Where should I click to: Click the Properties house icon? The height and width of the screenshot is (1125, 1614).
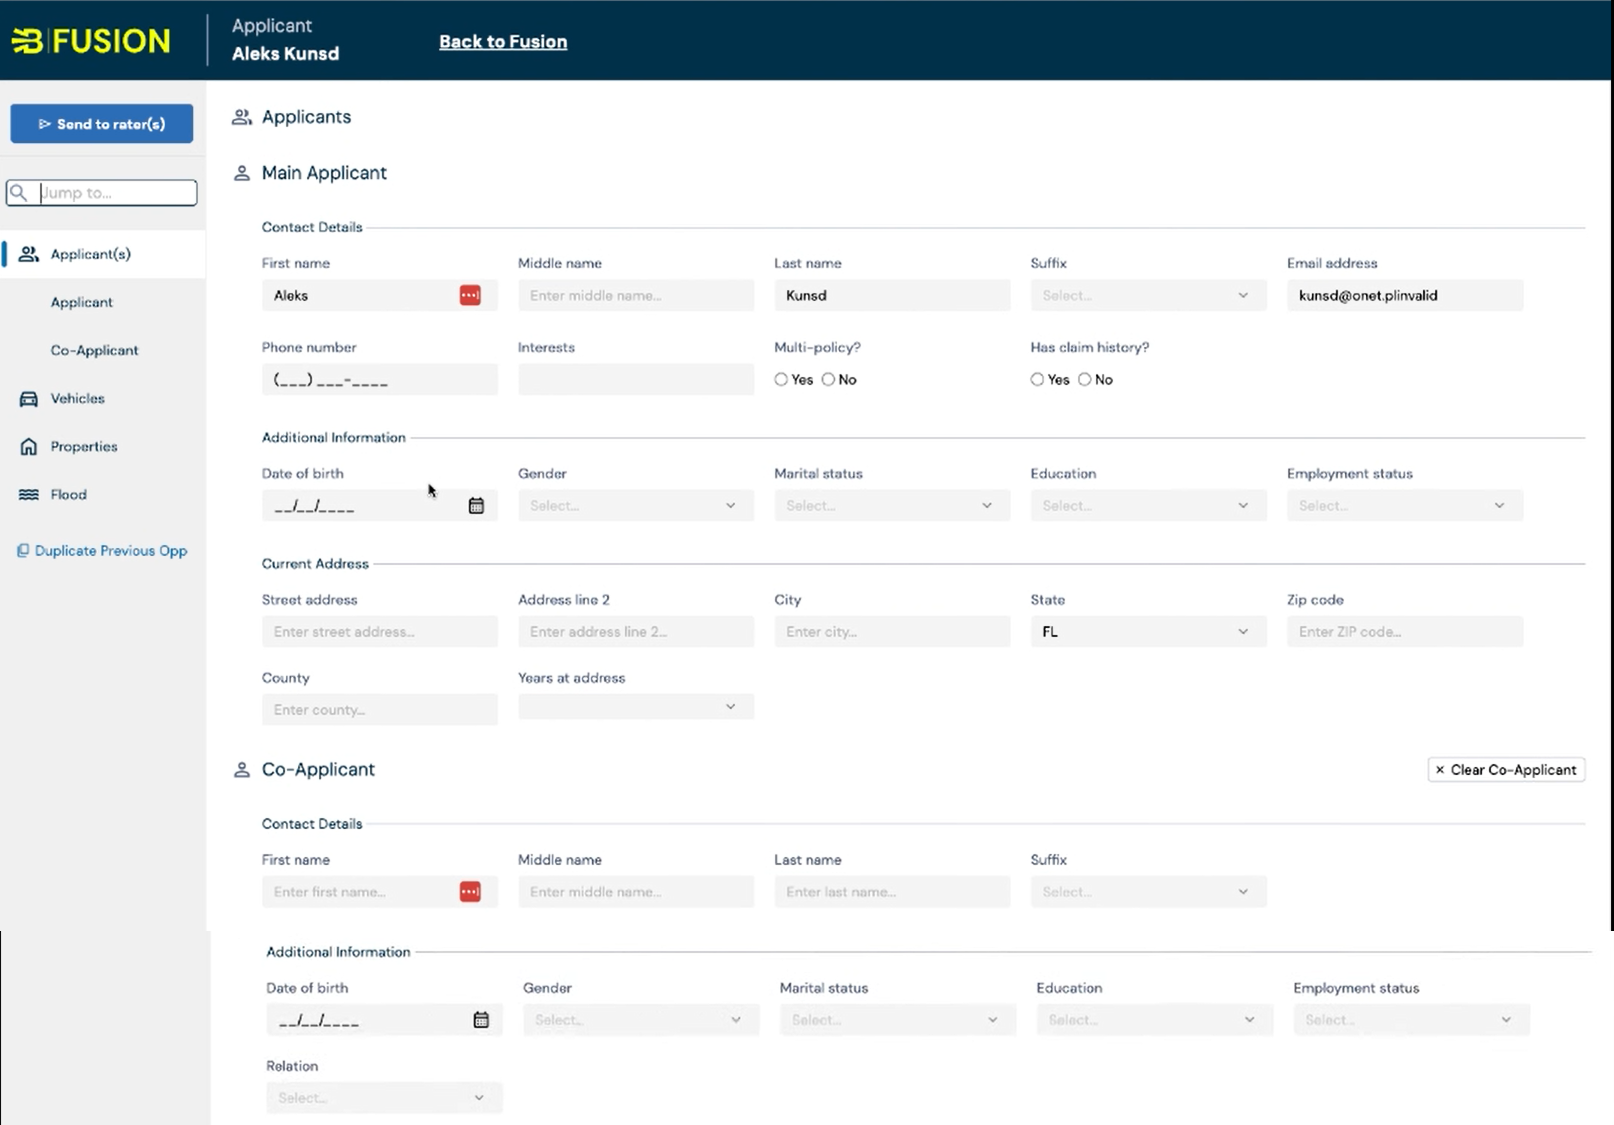pos(29,447)
